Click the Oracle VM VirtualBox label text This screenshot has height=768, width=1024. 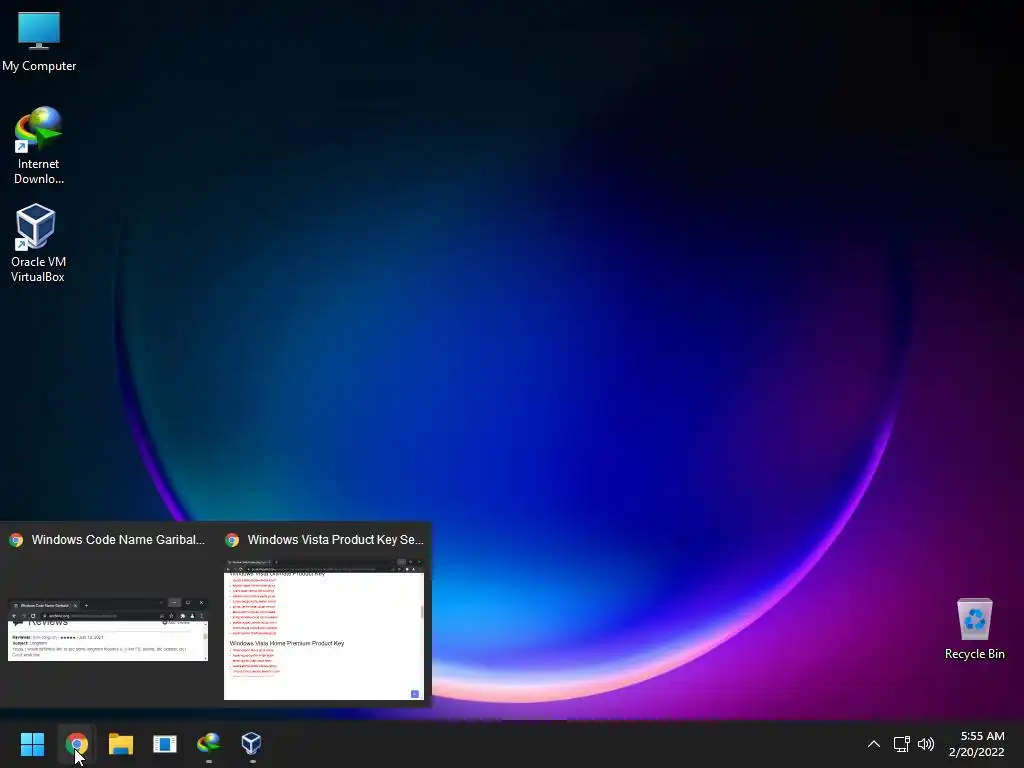pos(38,269)
